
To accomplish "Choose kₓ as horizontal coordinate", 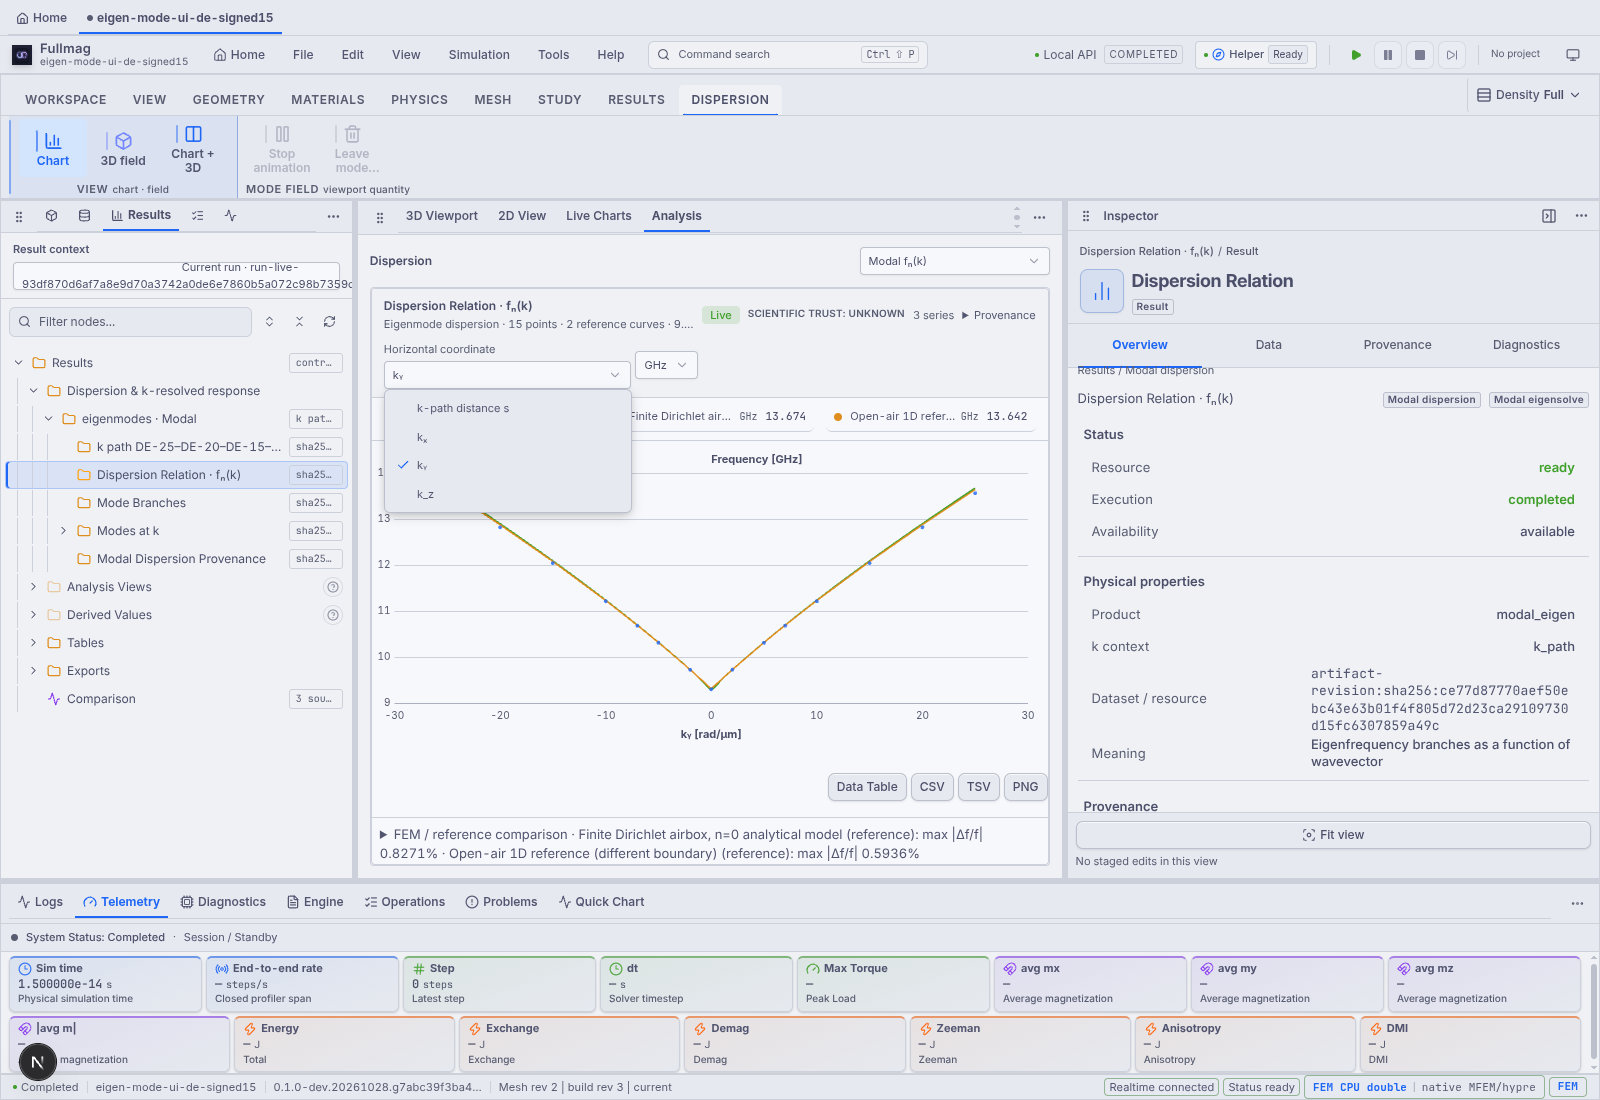I will point(508,437).
